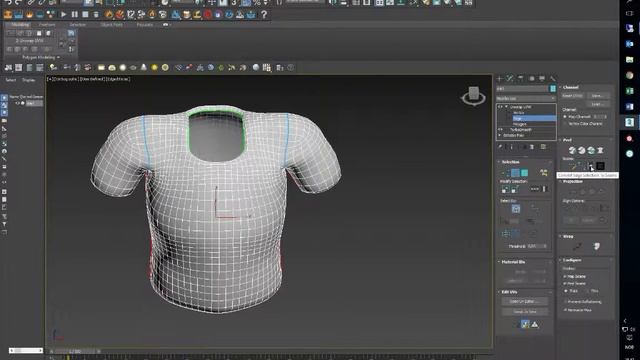This screenshot has width=640, height=360.
Task: Select the Map Channel radio button
Action: click(565, 117)
